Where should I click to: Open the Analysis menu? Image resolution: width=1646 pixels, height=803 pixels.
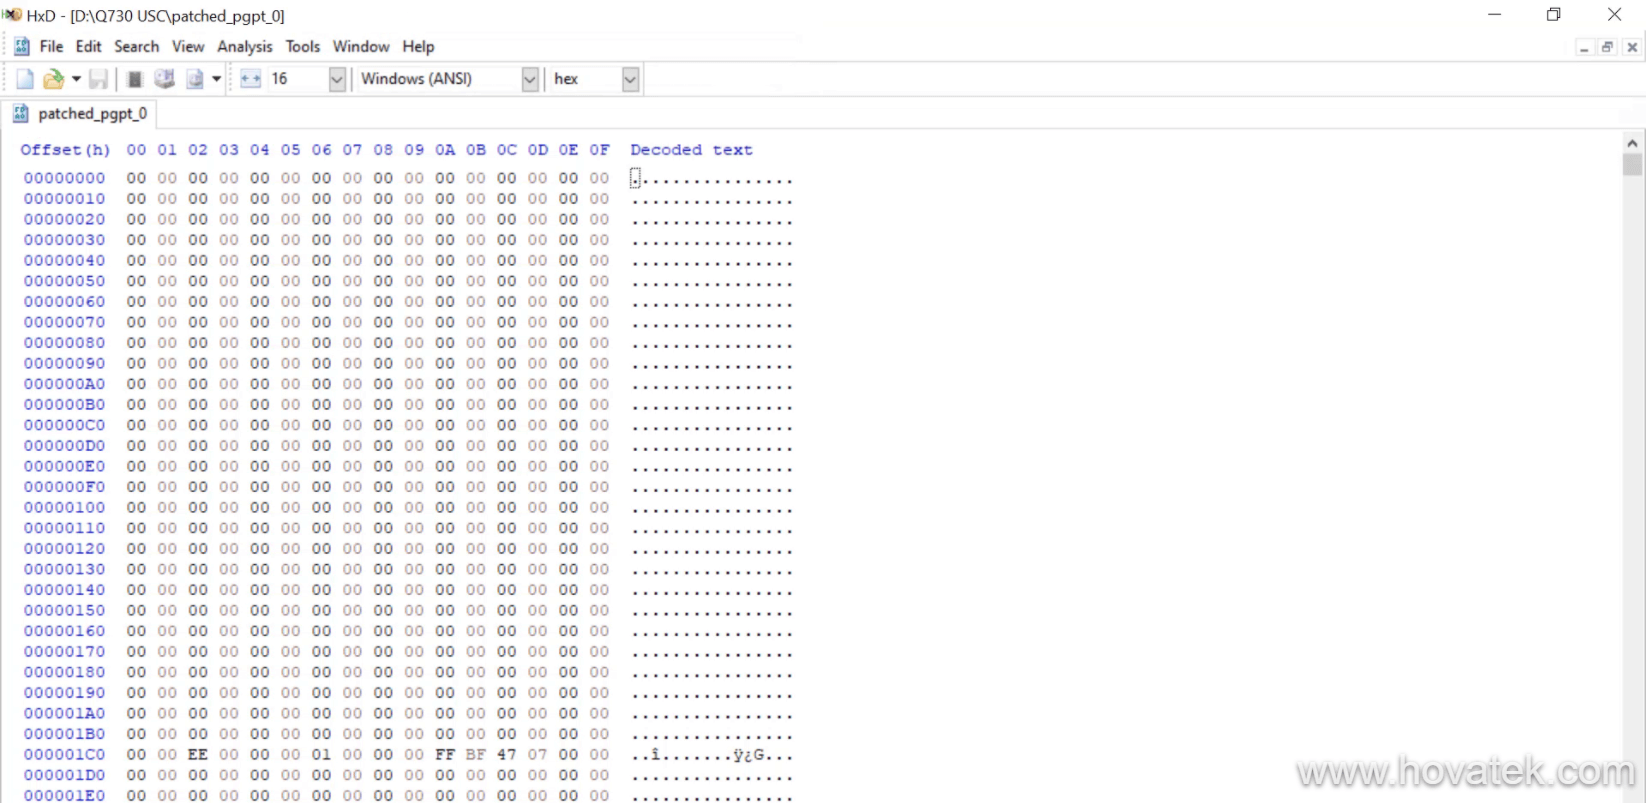coord(245,47)
